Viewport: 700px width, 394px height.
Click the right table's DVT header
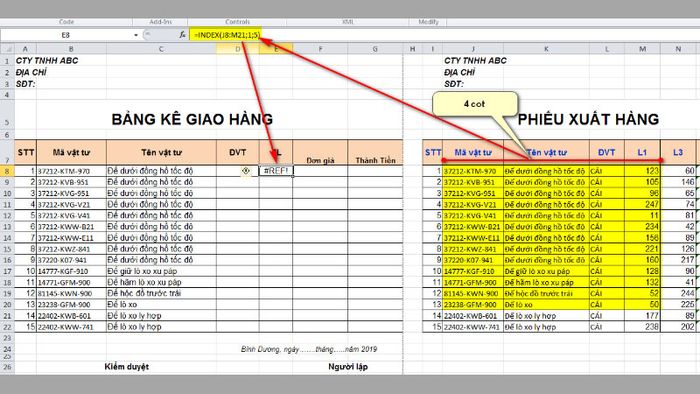click(x=606, y=153)
